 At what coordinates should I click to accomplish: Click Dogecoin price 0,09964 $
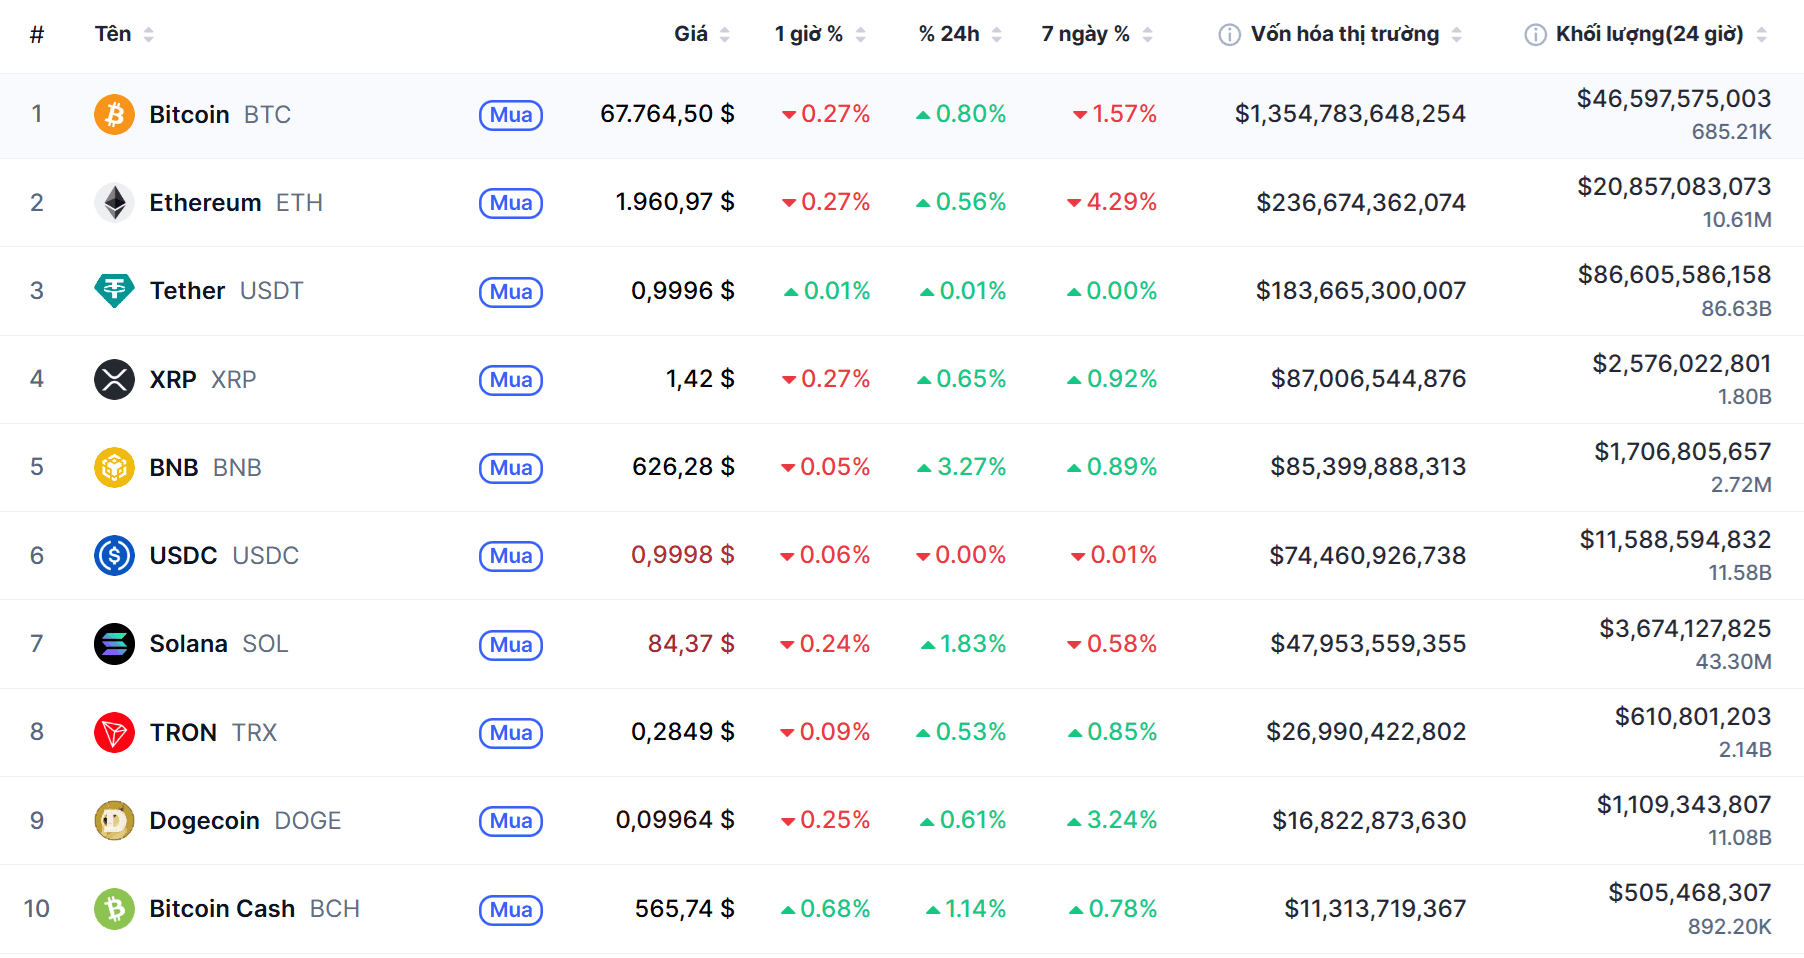coord(675,820)
